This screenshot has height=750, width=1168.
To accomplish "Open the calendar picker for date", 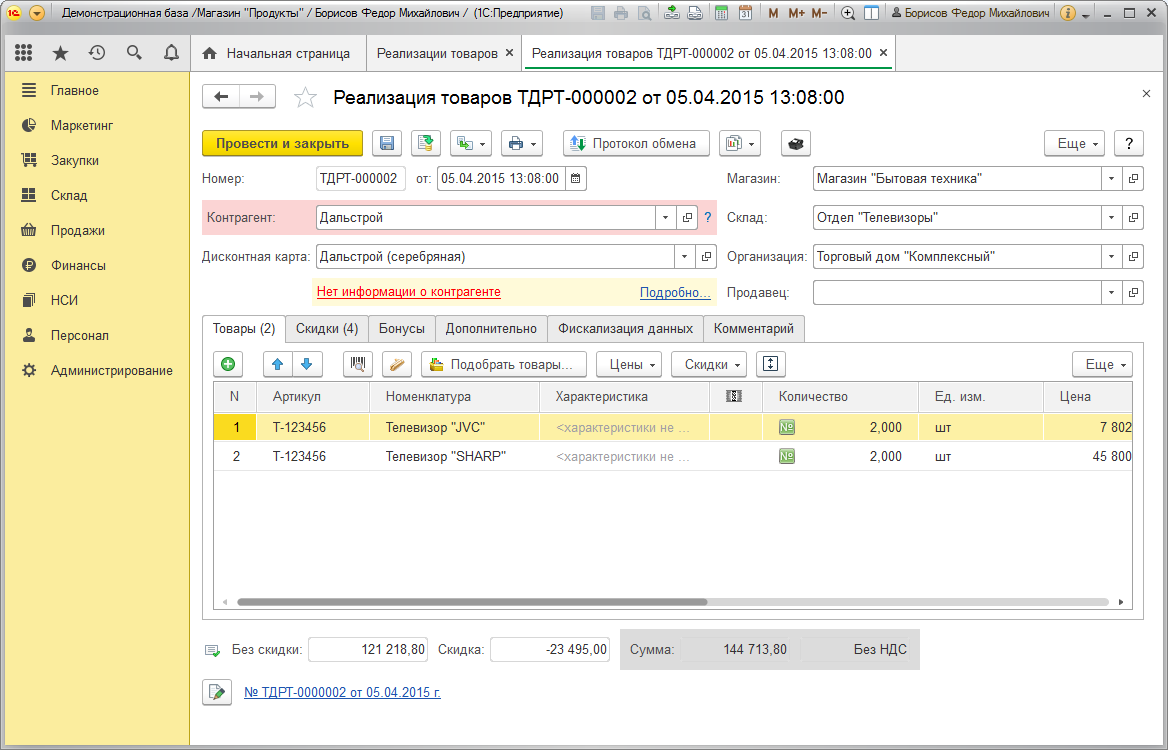I will 576,179.
